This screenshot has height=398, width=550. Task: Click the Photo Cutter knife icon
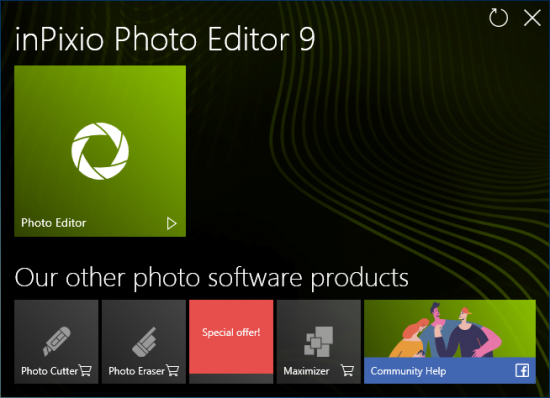(x=57, y=341)
